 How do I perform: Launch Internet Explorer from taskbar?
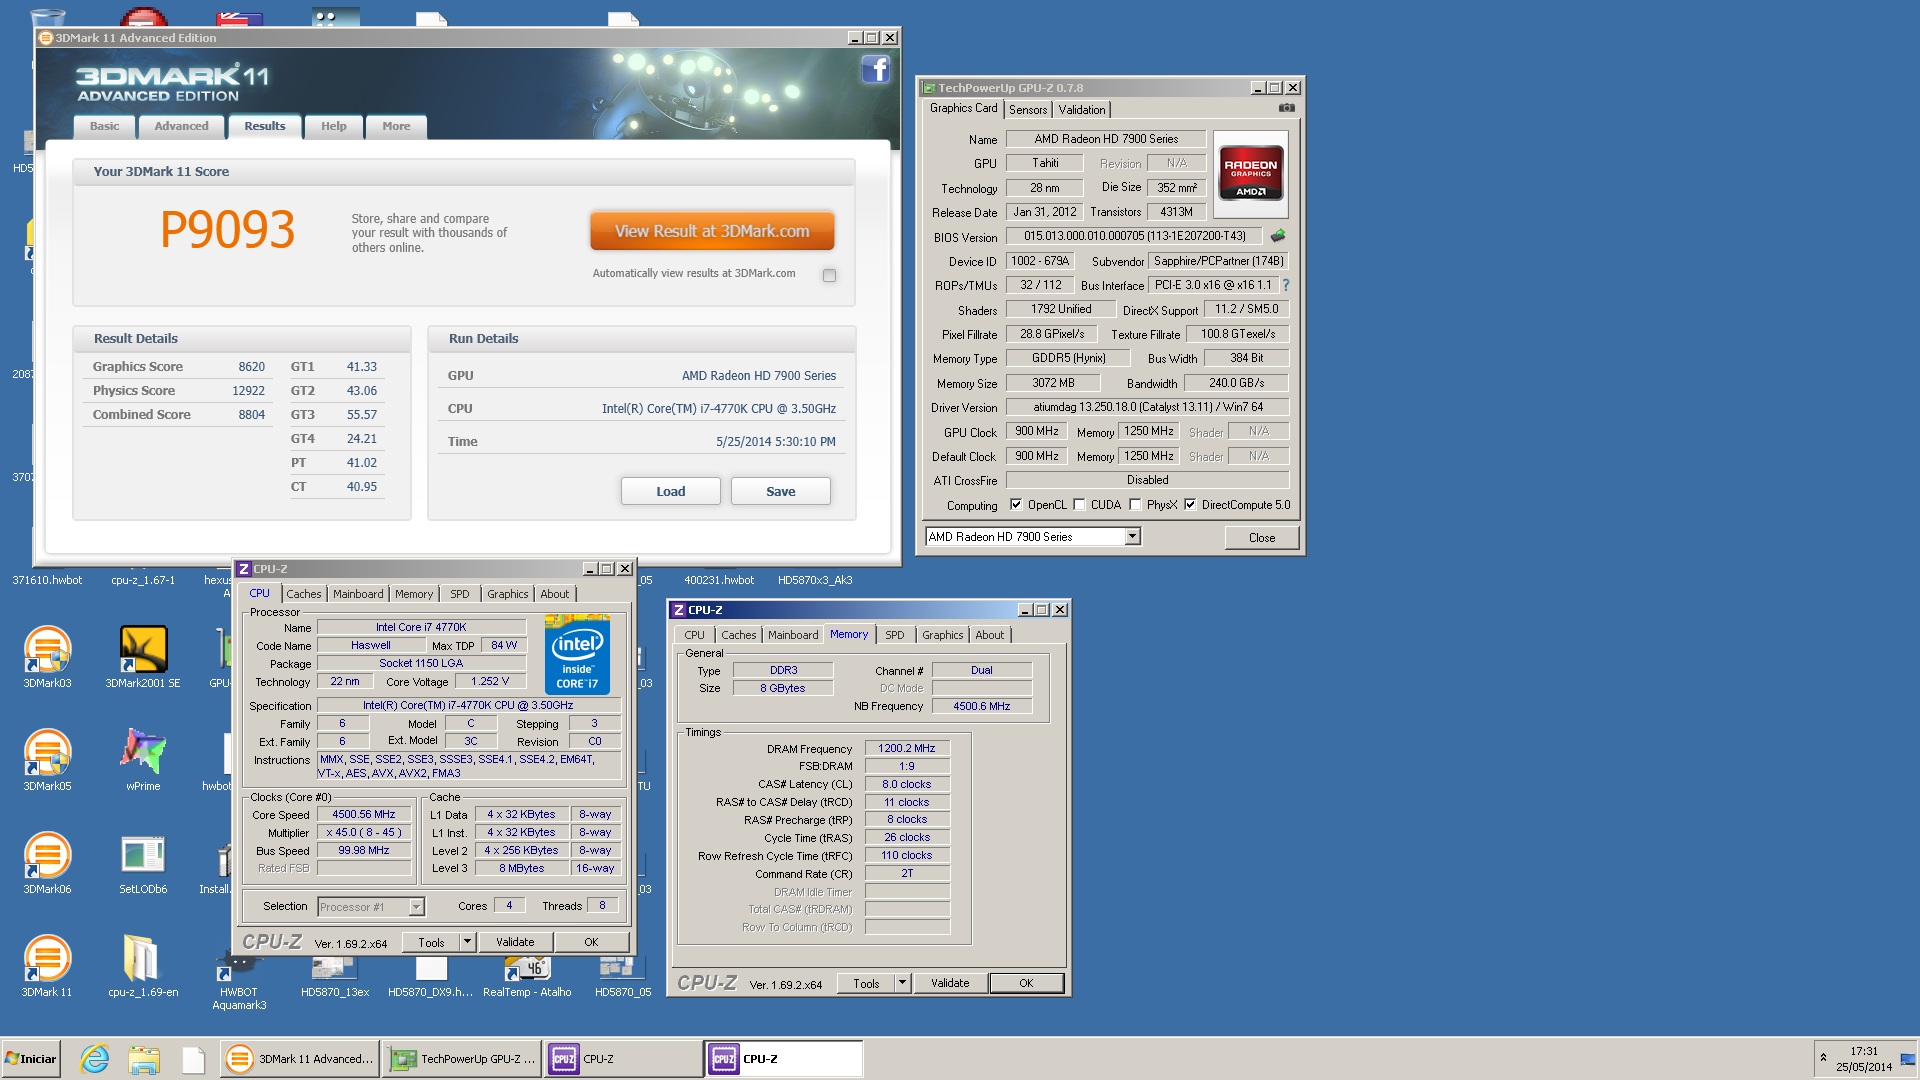95,1059
